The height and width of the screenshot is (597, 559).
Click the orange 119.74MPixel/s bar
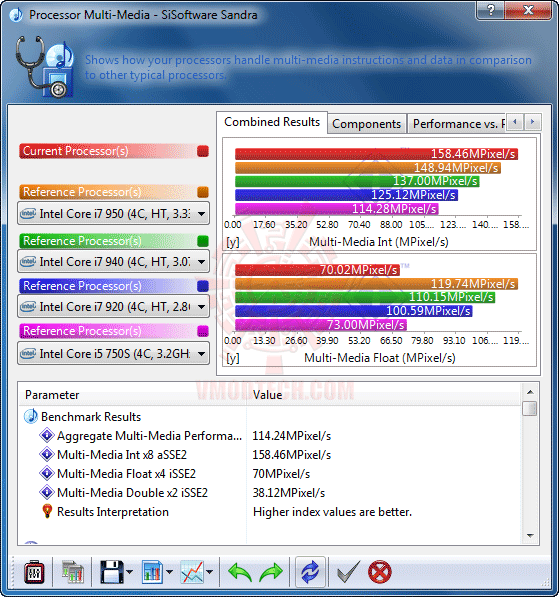[x=376, y=284]
